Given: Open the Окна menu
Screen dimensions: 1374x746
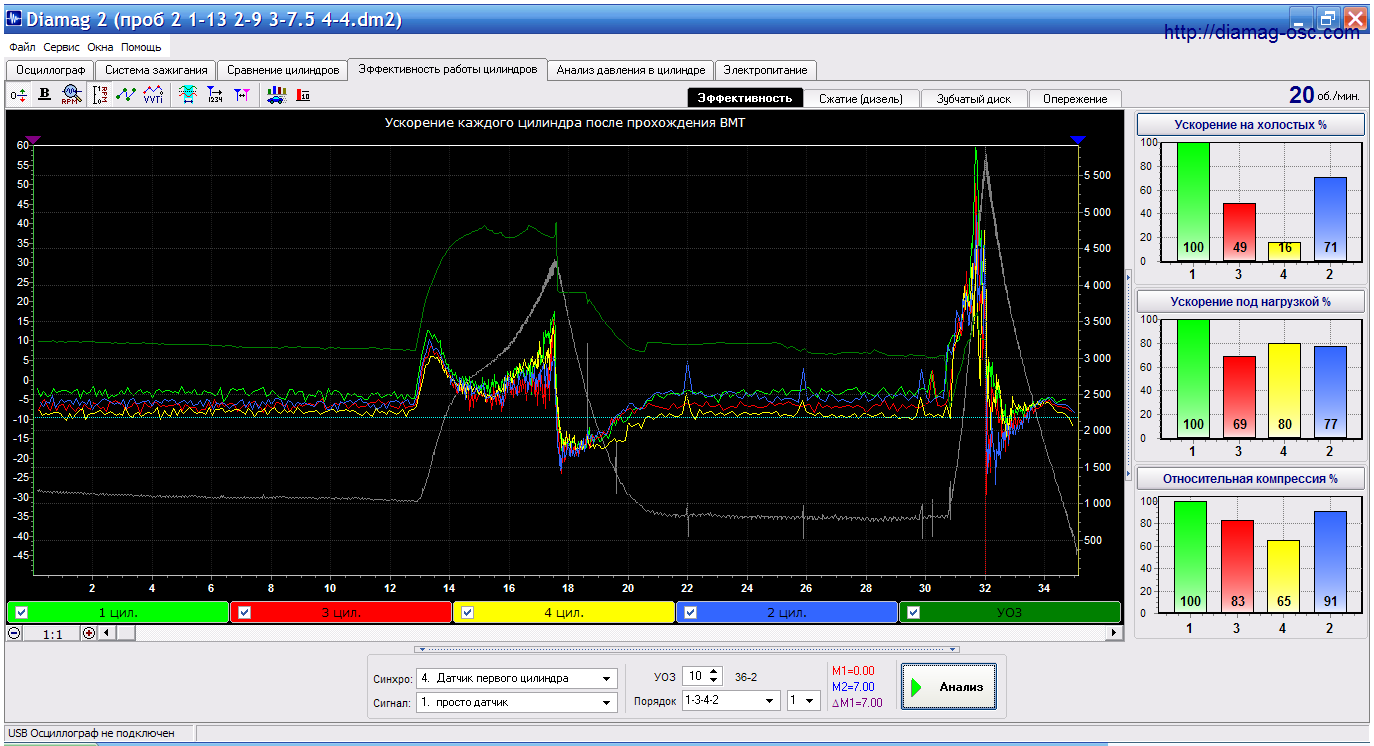Looking at the screenshot, I should [101, 47].
